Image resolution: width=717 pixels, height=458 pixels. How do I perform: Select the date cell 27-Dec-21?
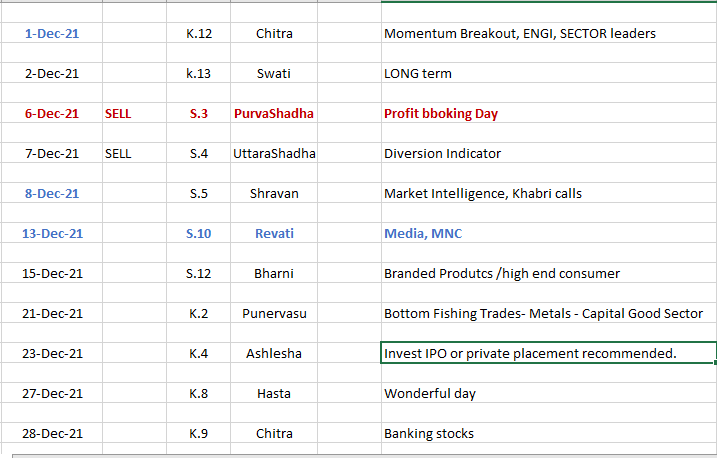(52, 394)
